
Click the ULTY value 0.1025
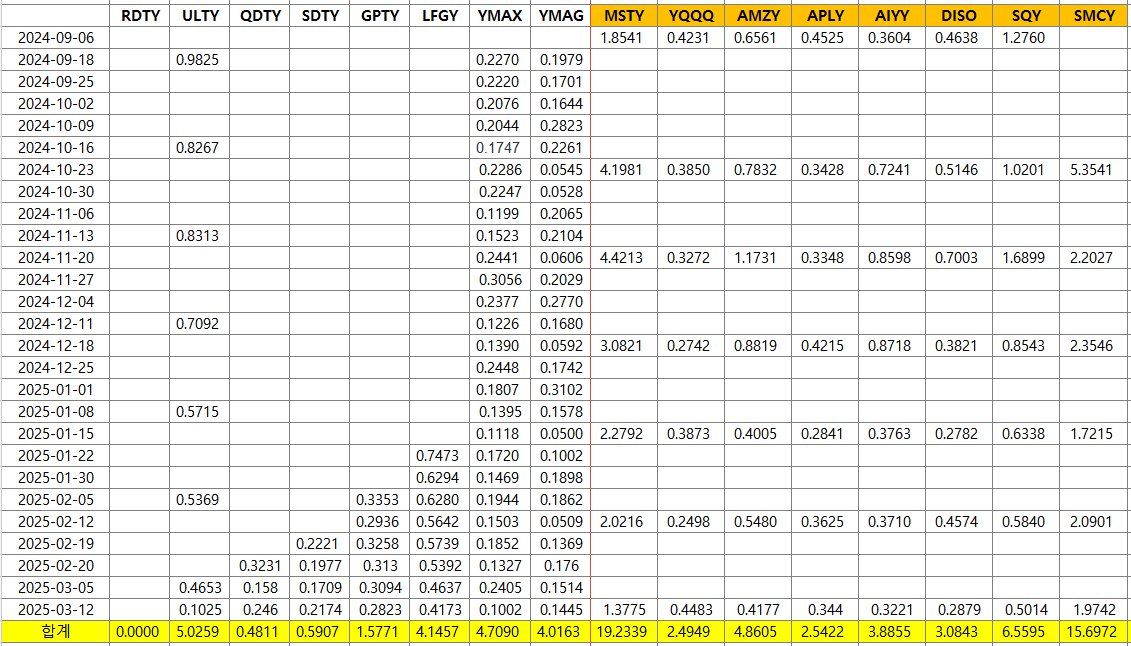coord(200,609)
